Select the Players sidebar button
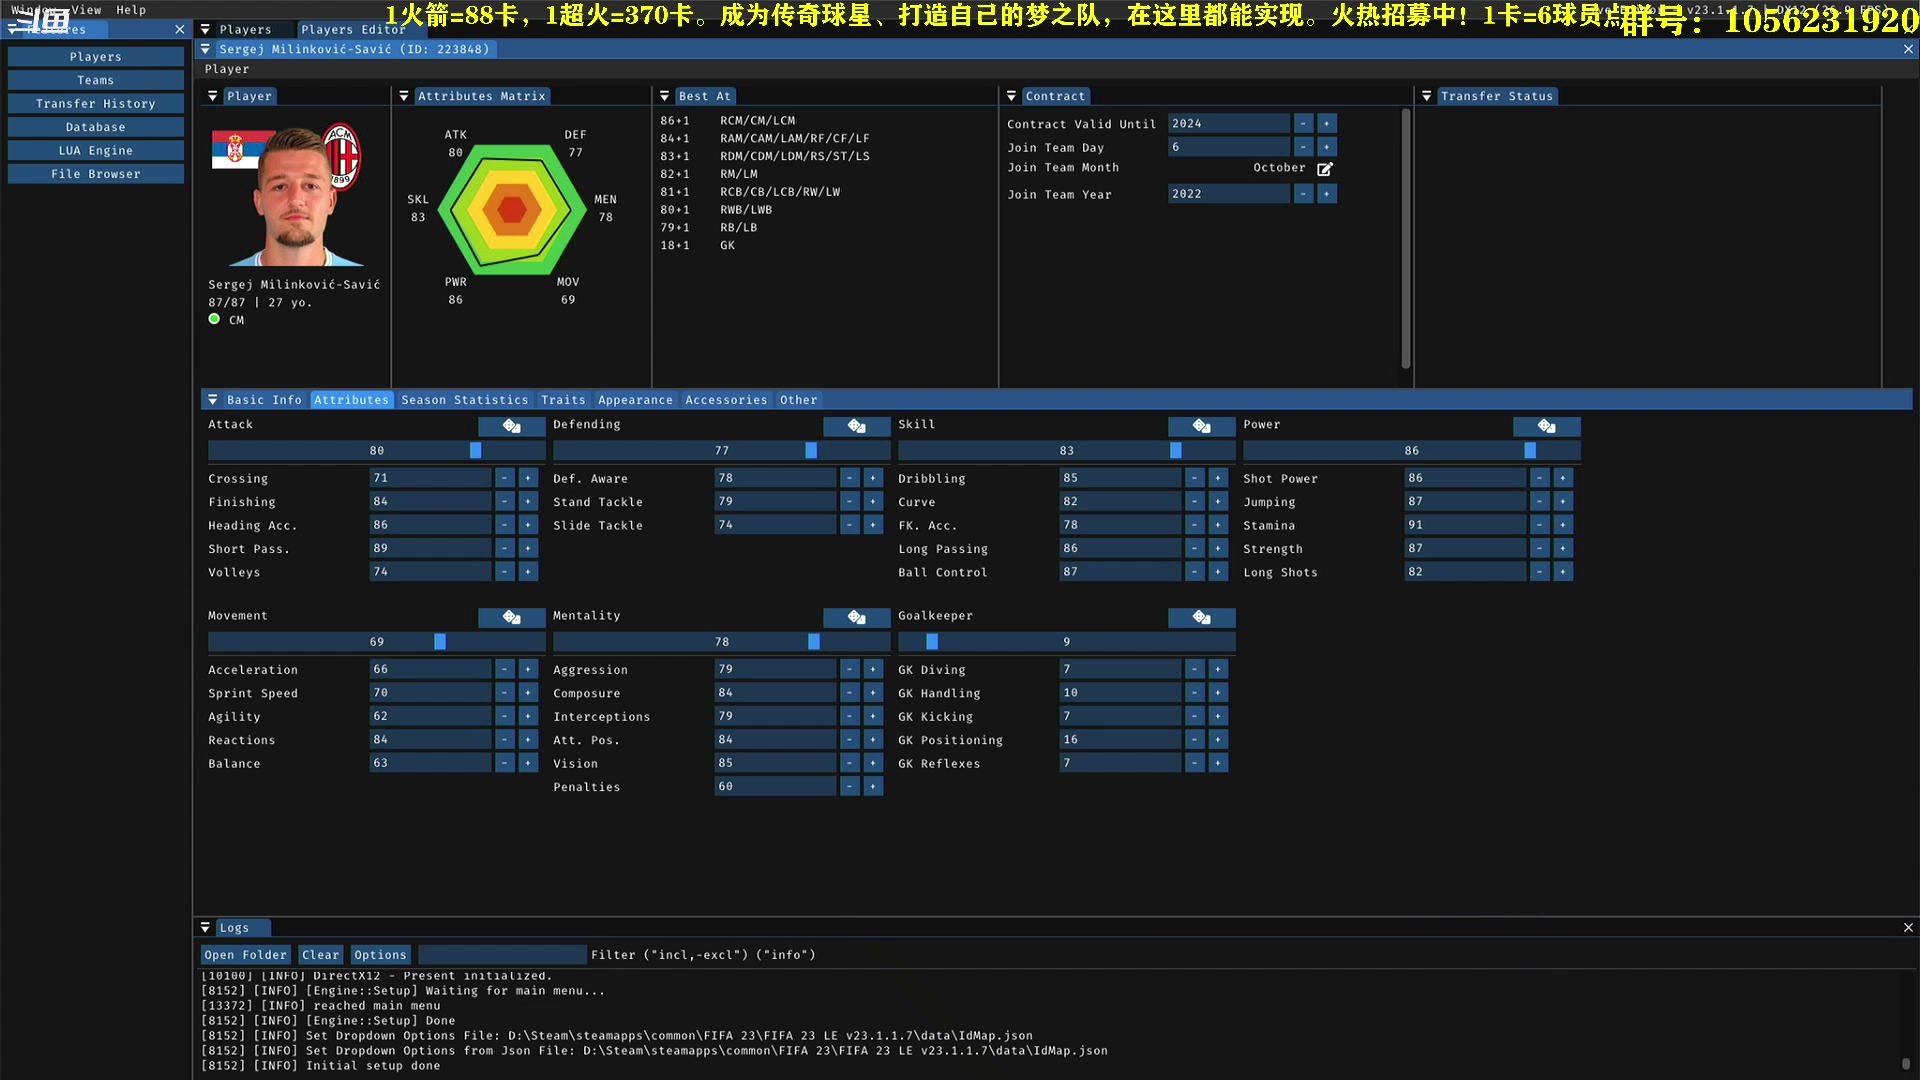This screenshot has width=1920, height=1080. [96, 57]
